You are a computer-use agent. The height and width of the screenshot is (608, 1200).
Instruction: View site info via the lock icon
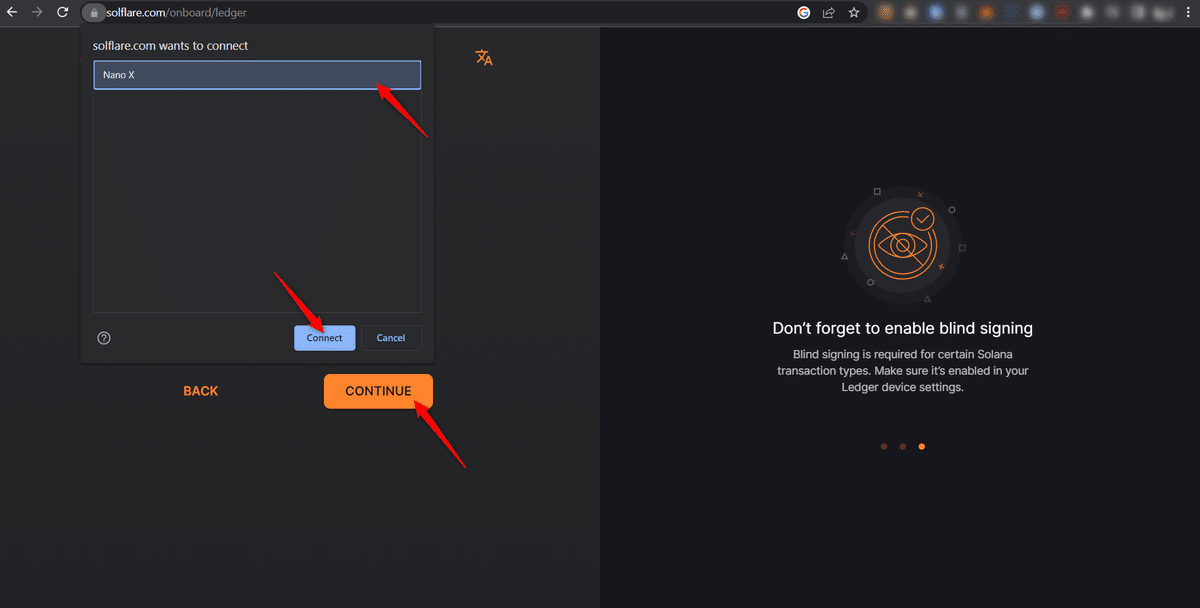click(92, 13)
